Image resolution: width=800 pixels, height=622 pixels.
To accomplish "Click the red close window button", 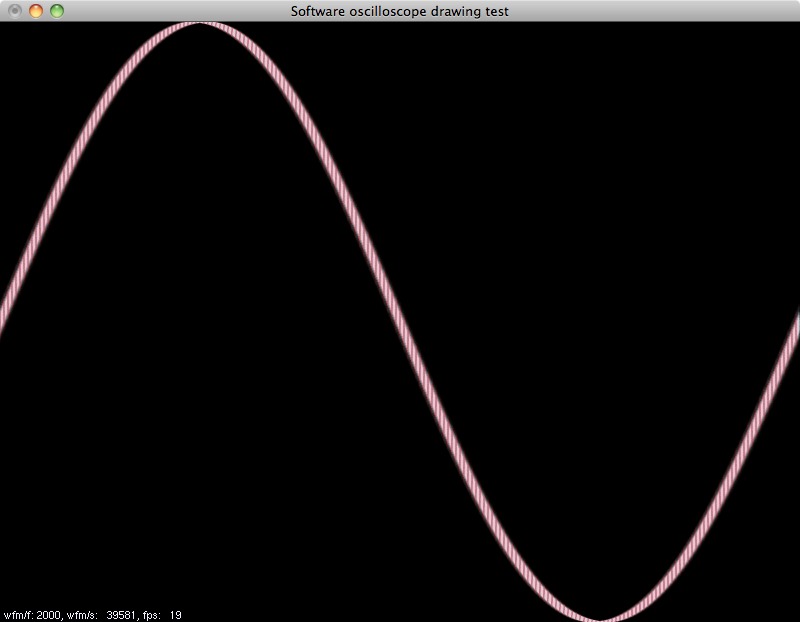I will tap(15, 11).
